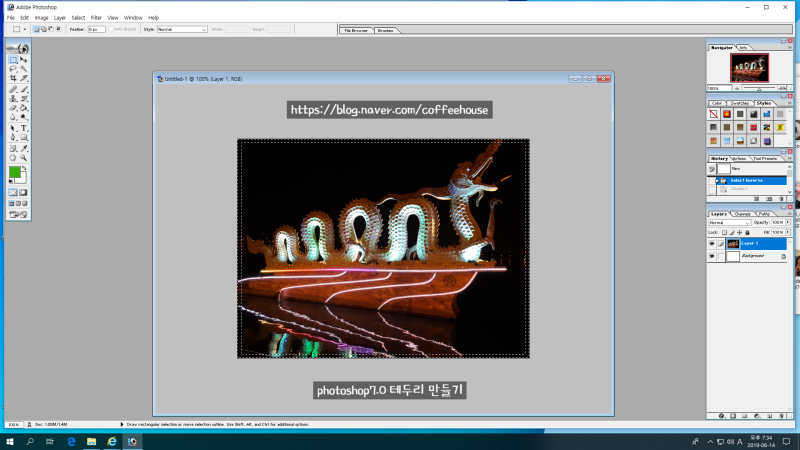Screen dimensions: 800x450
Task: Hide Layer 1 visibility eye
Action: pyautogui.click(x=712, y=244)
